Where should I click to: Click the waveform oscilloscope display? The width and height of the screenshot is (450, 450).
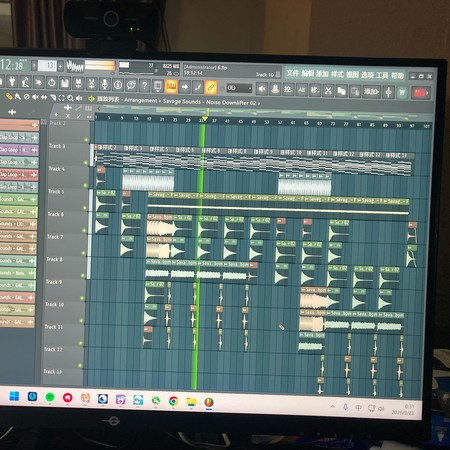[75, 66]
